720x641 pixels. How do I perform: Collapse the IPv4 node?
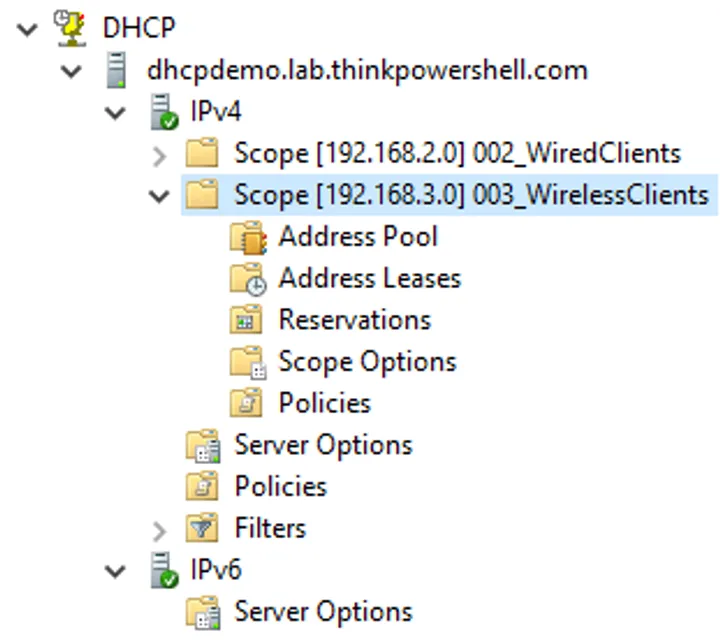coord(117,112)
